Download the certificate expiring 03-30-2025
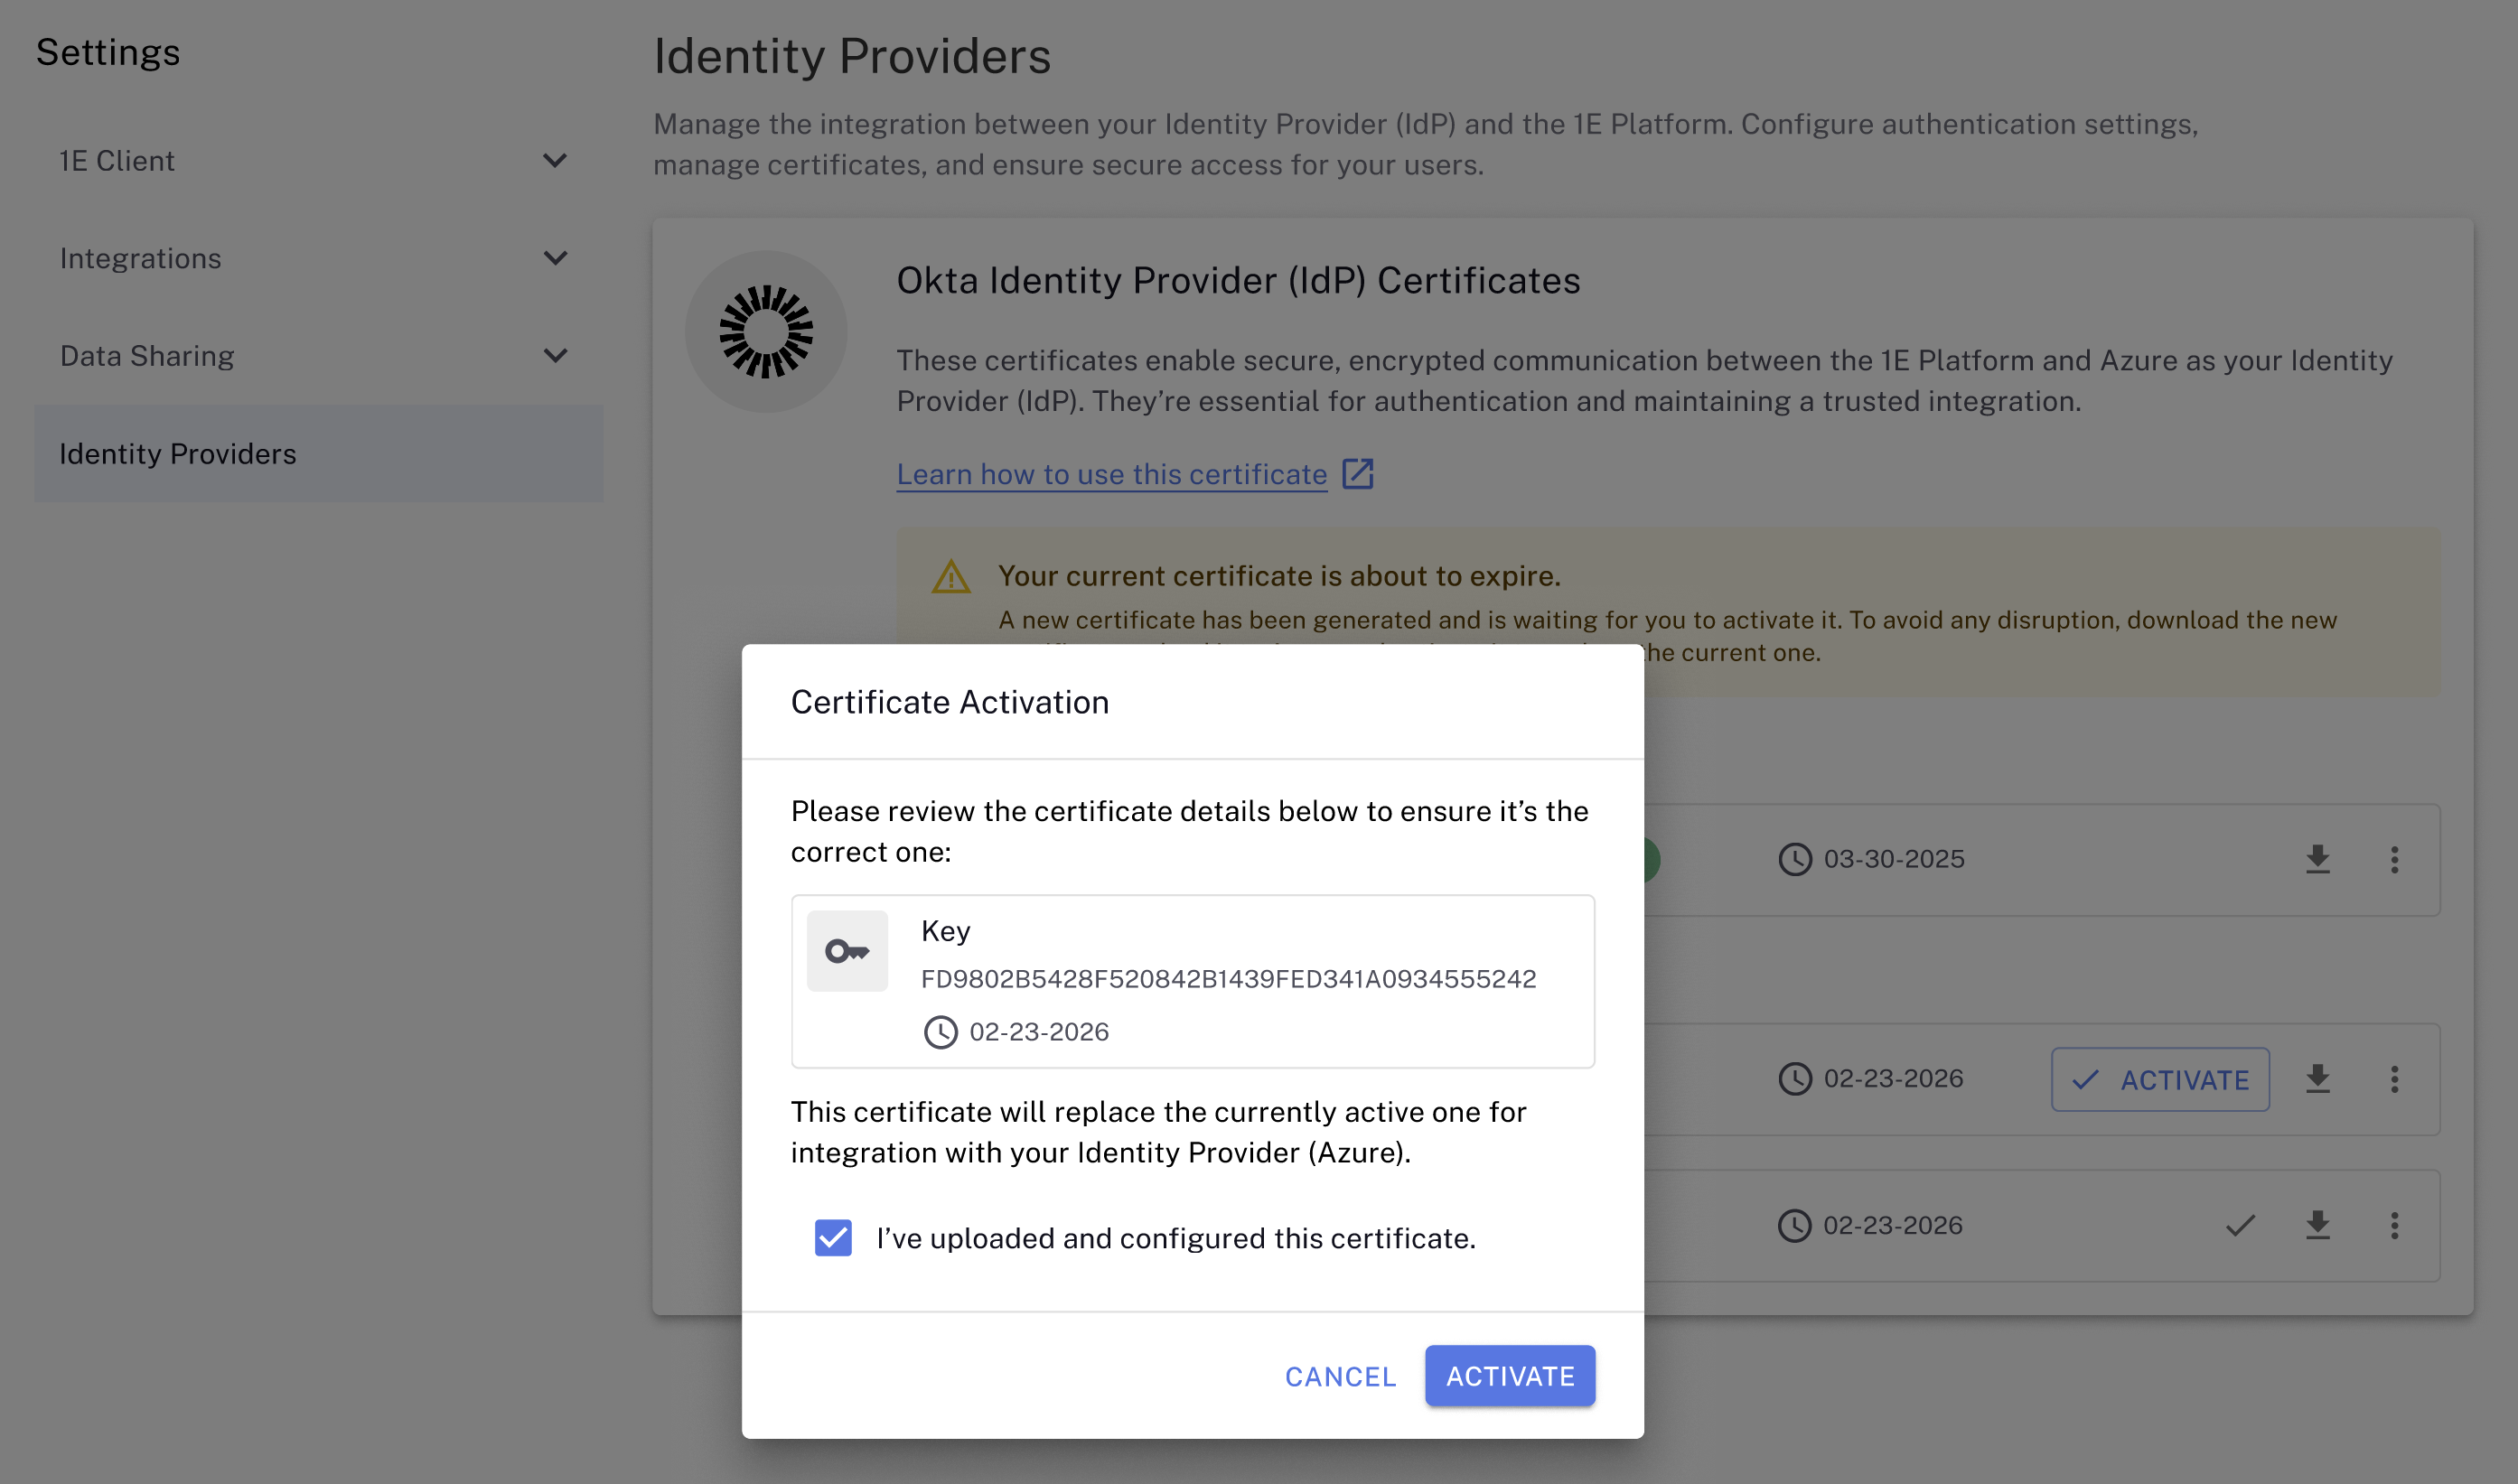This screenshot has height=1484, width=2518. pyautogui.click(x=2317, y=859)
